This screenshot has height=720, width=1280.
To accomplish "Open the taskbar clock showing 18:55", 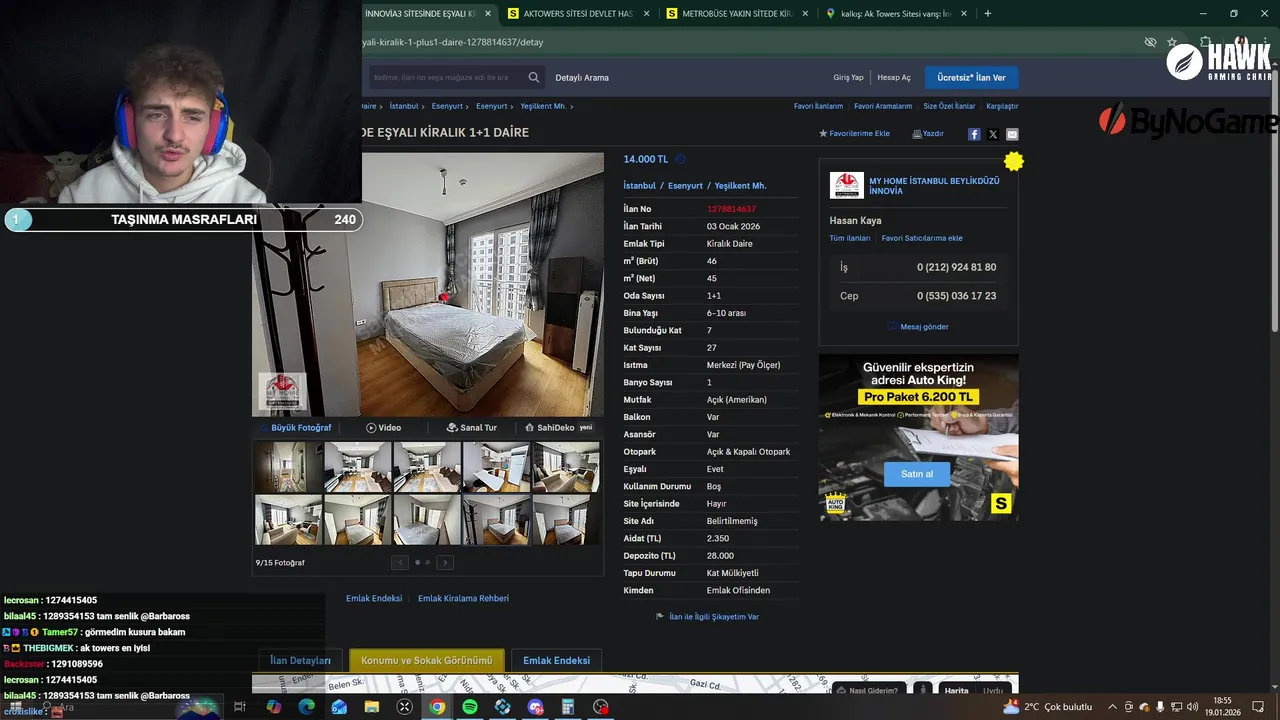I will click(x=1222, y=707).
